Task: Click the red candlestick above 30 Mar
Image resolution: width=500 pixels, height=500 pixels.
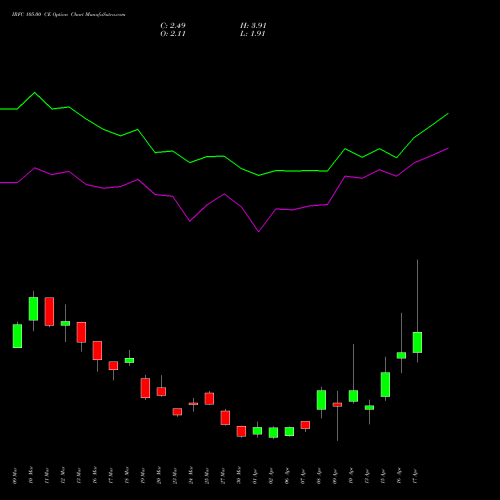Action: 241,431
